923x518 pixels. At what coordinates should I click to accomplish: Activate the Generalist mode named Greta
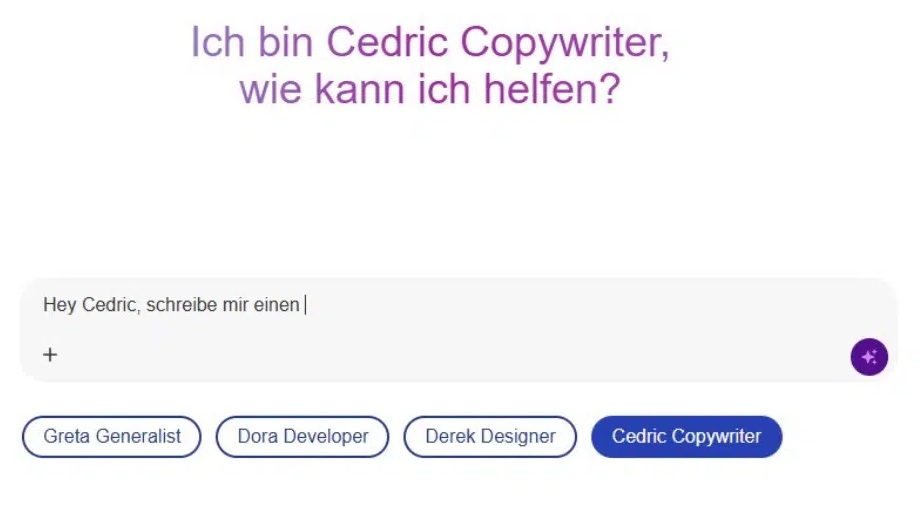tap(112, 437)
